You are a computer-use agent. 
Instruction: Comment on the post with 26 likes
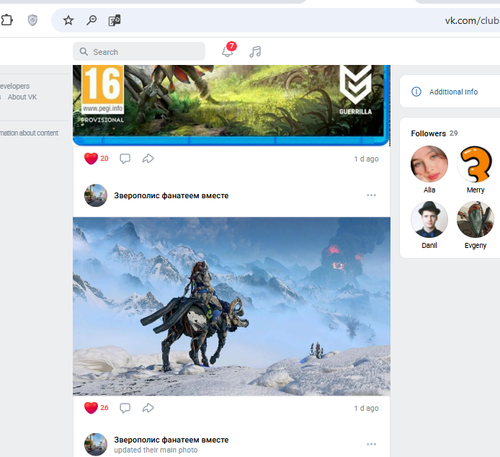point(125,408)
